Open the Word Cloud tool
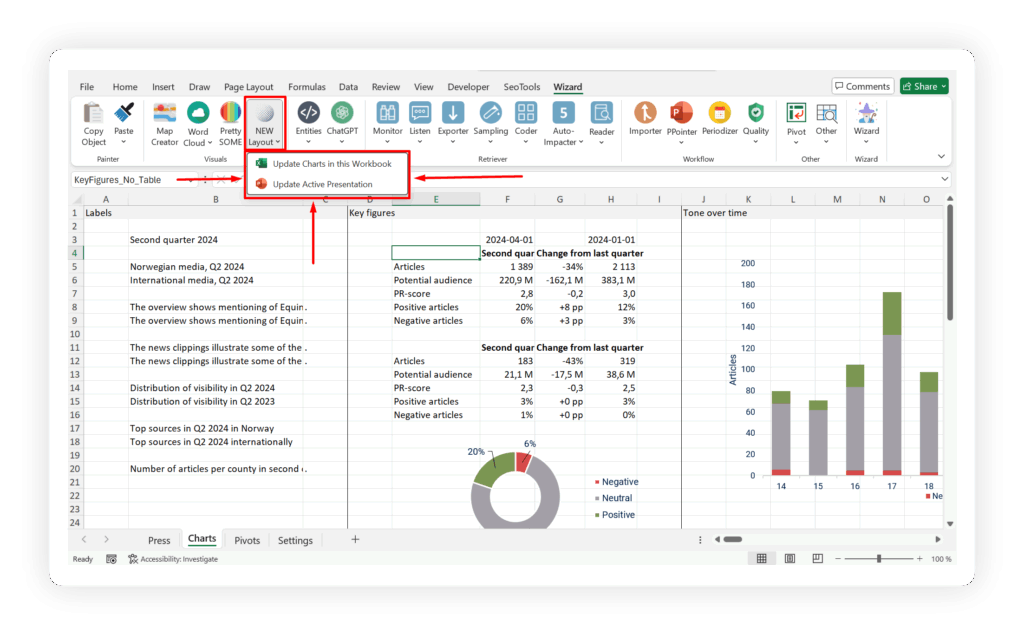The image size is (1024, 635). pos(198,113)
